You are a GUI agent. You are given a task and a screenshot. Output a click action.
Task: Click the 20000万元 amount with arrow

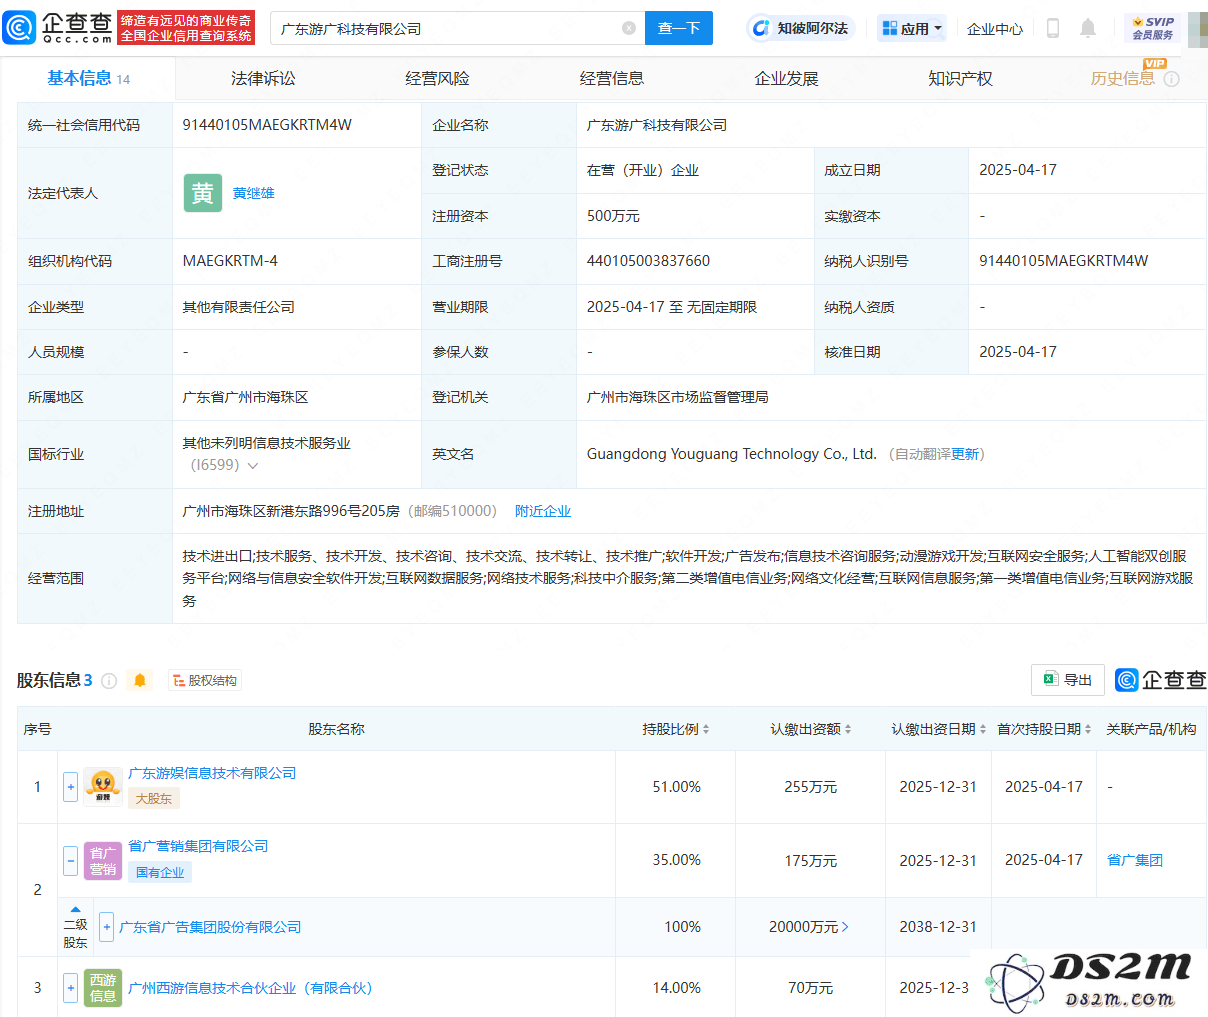coord(809,927)
